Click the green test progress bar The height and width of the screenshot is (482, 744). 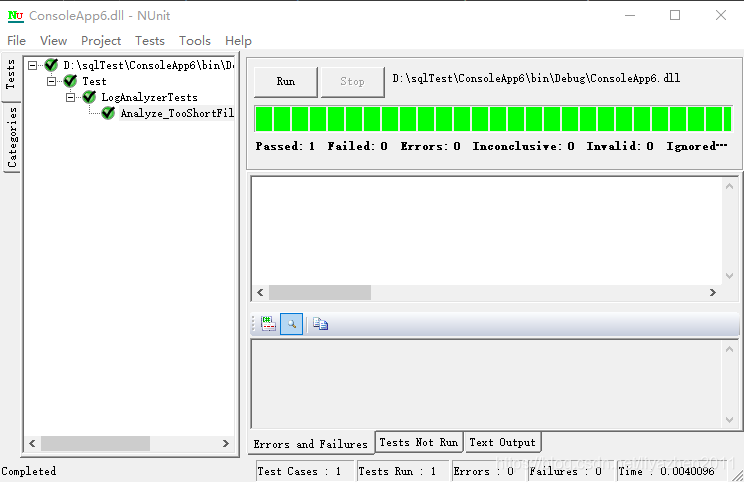[493, 119]
